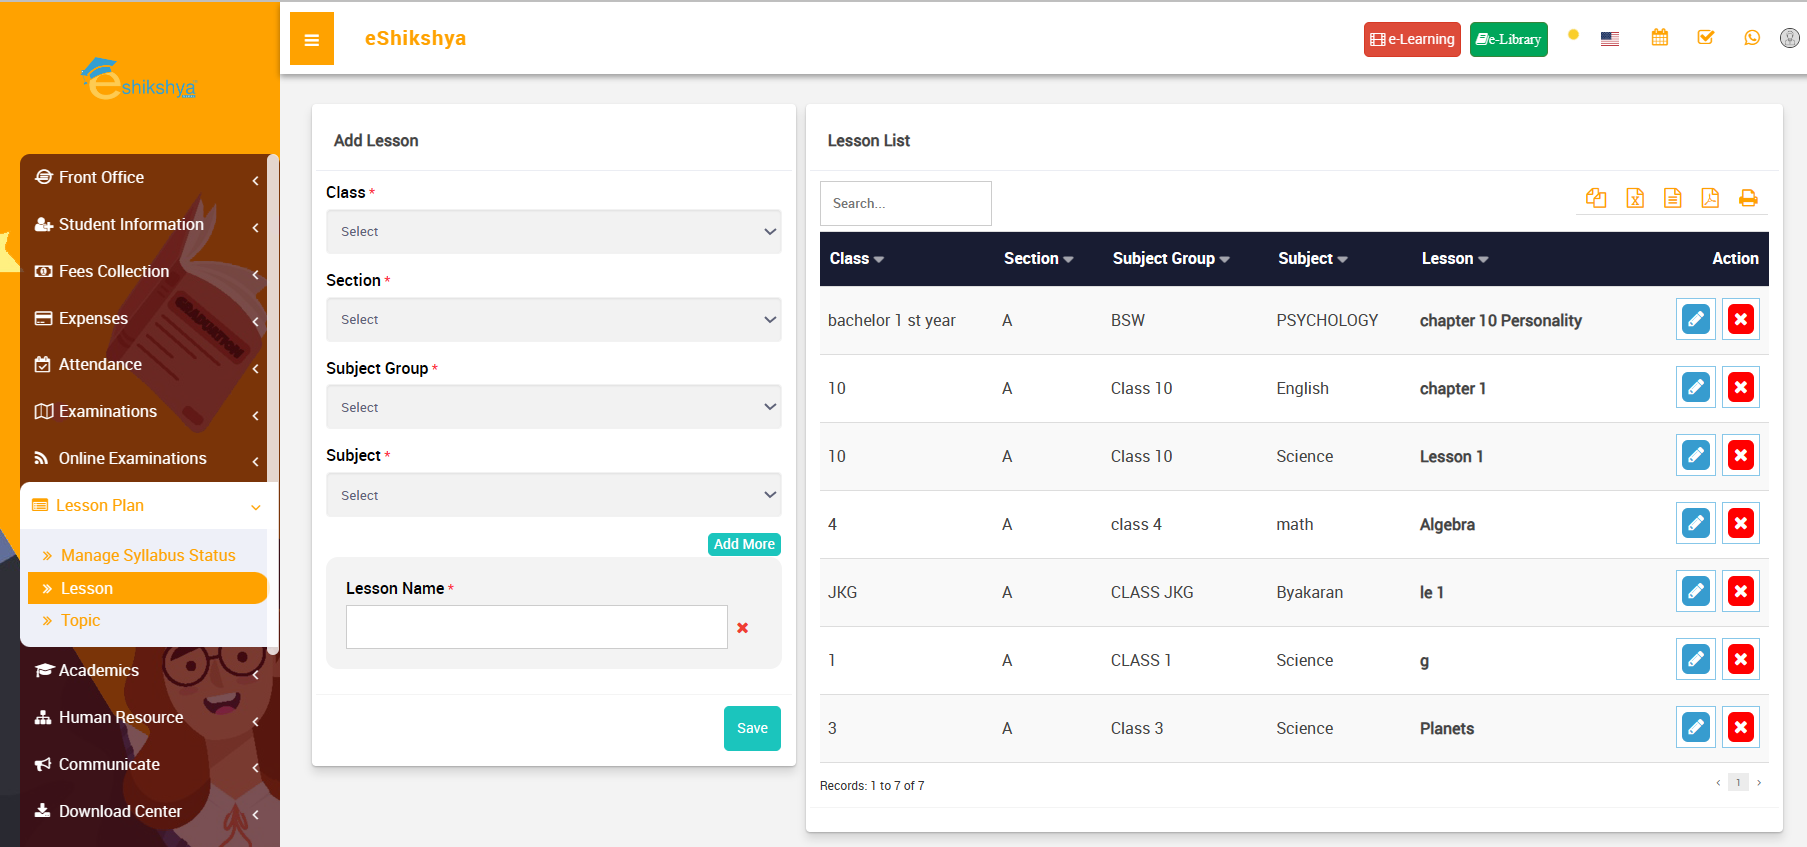The width and height of the screenshot is (1807, 847).
Task: Print the lesson list
Action: point(1748,198)
